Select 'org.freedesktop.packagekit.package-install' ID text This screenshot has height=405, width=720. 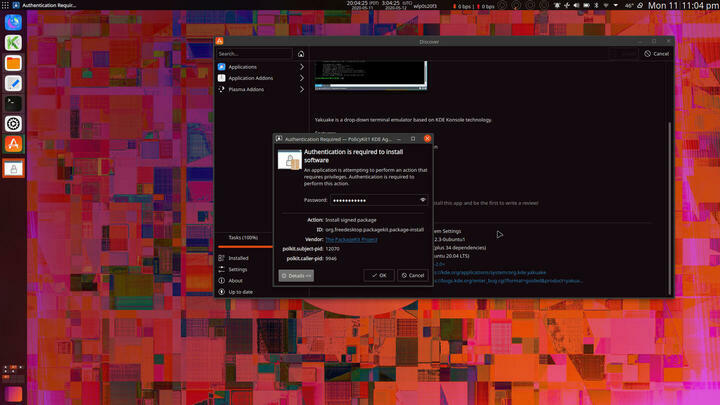pyautogui.click(x=374, y=230)
